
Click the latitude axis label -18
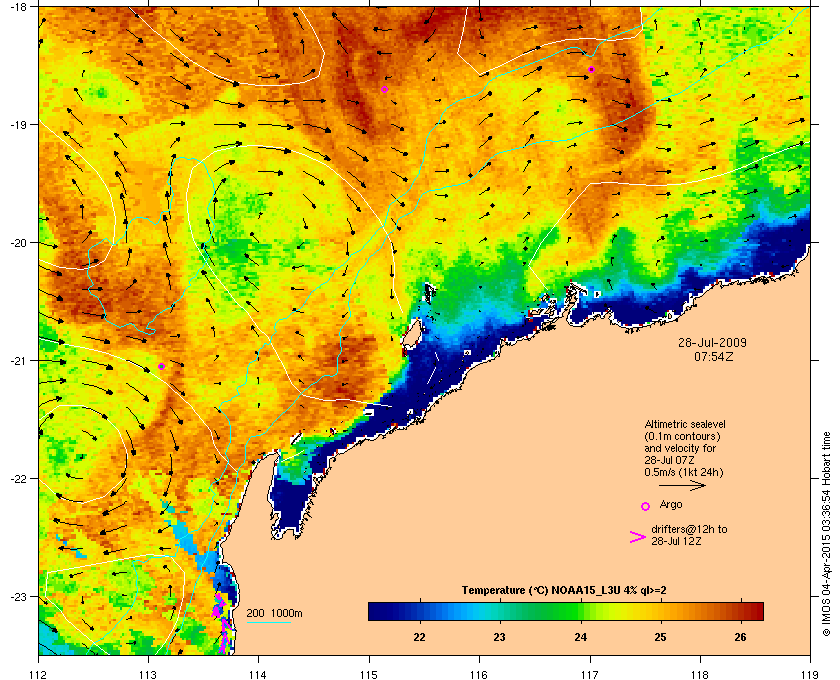pos(17,6)
